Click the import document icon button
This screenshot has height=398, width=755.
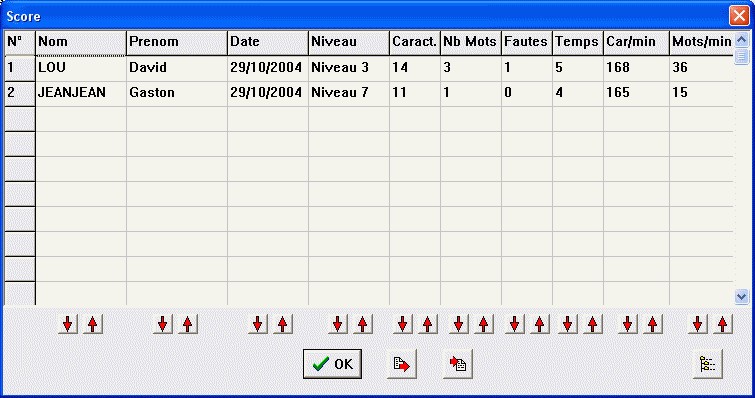tap(457, 364)
